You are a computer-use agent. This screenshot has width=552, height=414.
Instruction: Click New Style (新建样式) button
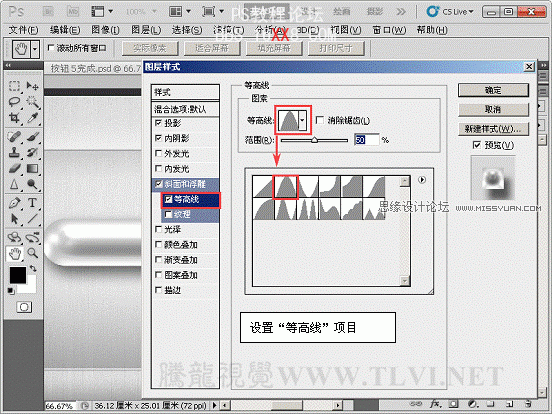click(x=493, y=129)
